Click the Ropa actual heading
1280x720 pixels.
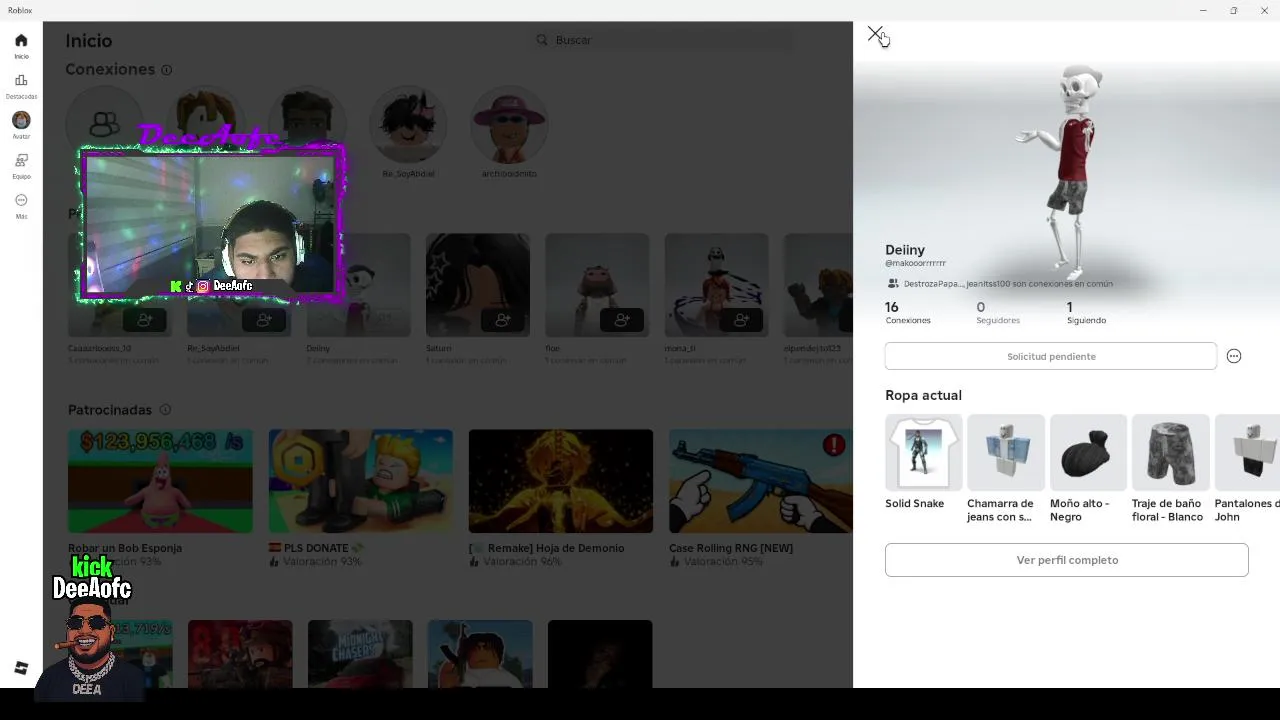point(923,395)
